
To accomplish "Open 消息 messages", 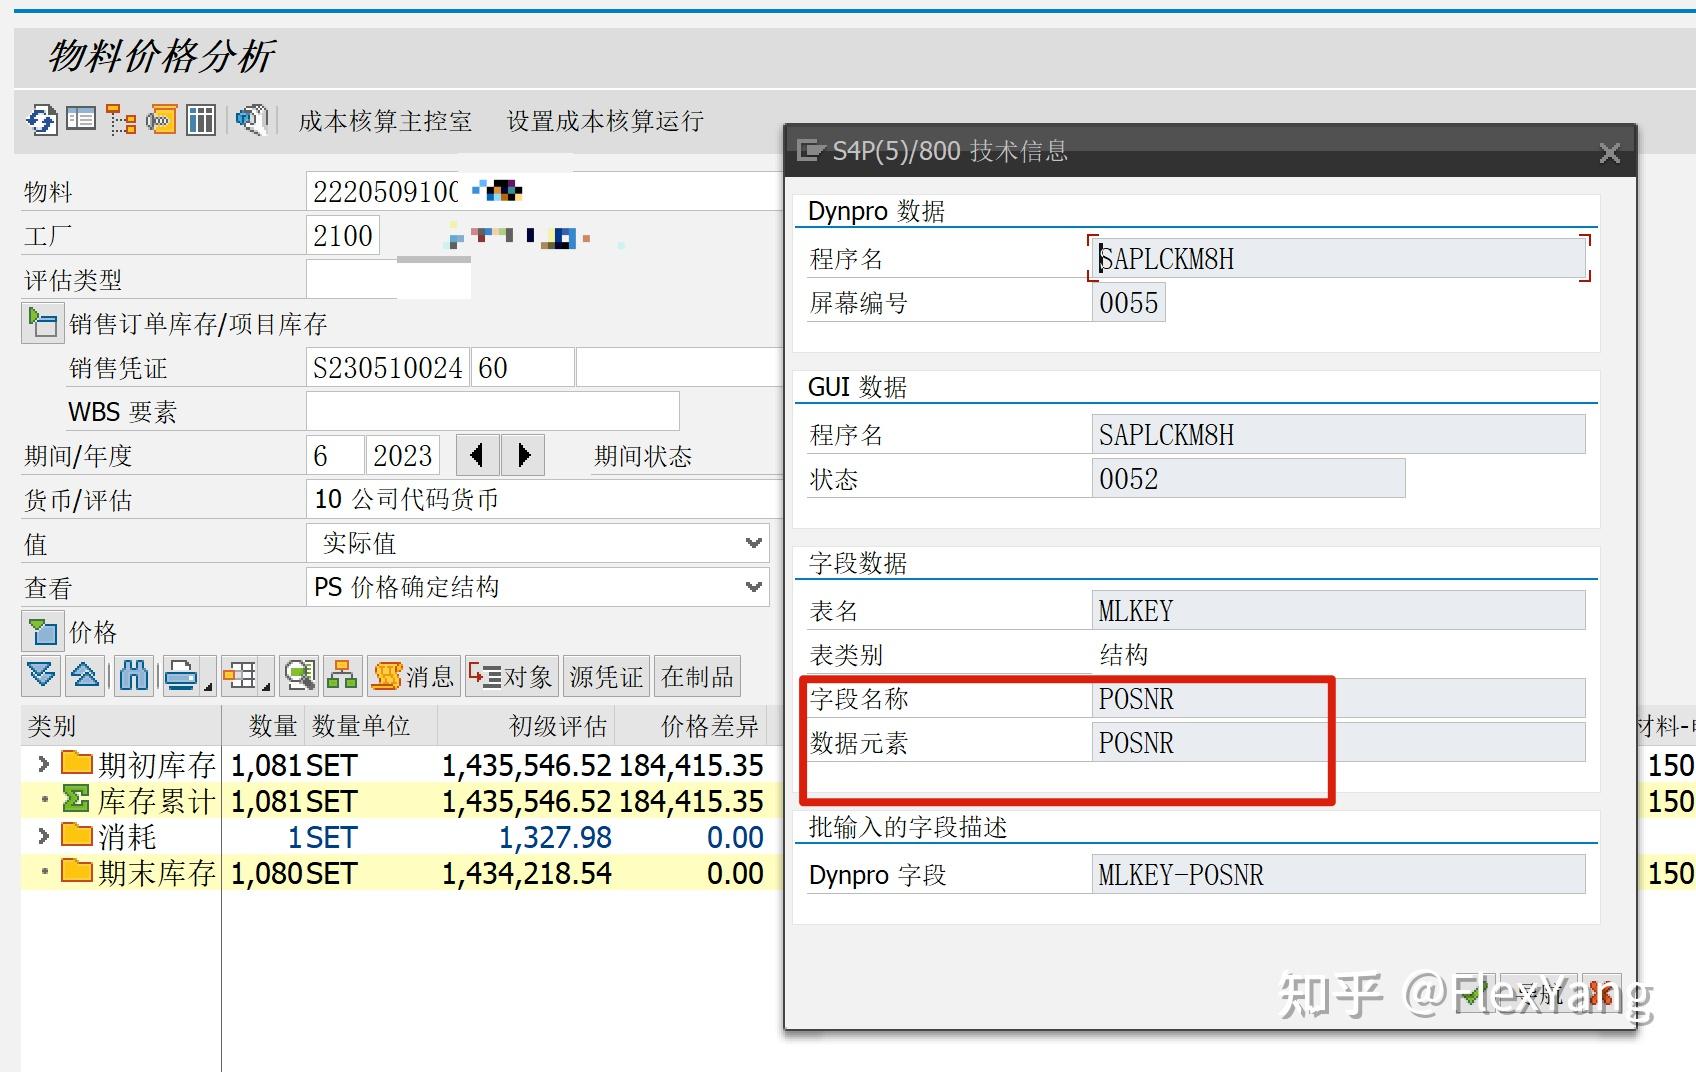I will coord(412,676).
